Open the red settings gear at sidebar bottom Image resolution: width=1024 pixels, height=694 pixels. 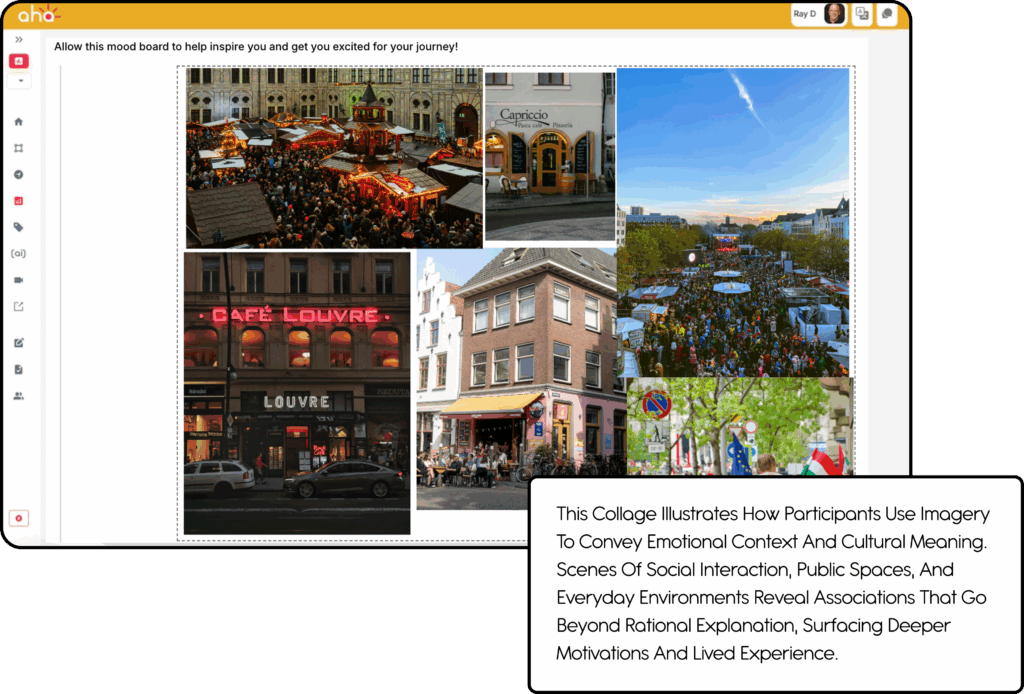pyautogui.click(x=19, y=518)
